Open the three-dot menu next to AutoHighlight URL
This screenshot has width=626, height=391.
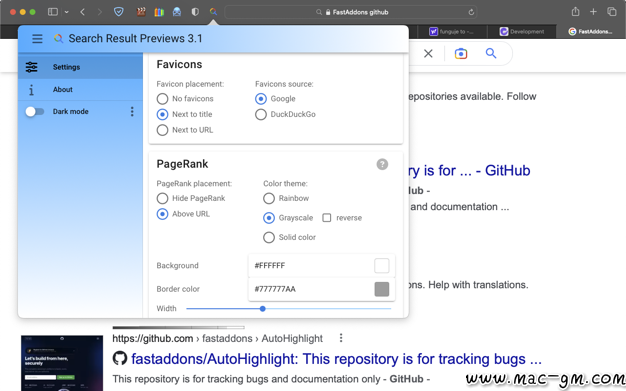point(341,338)
